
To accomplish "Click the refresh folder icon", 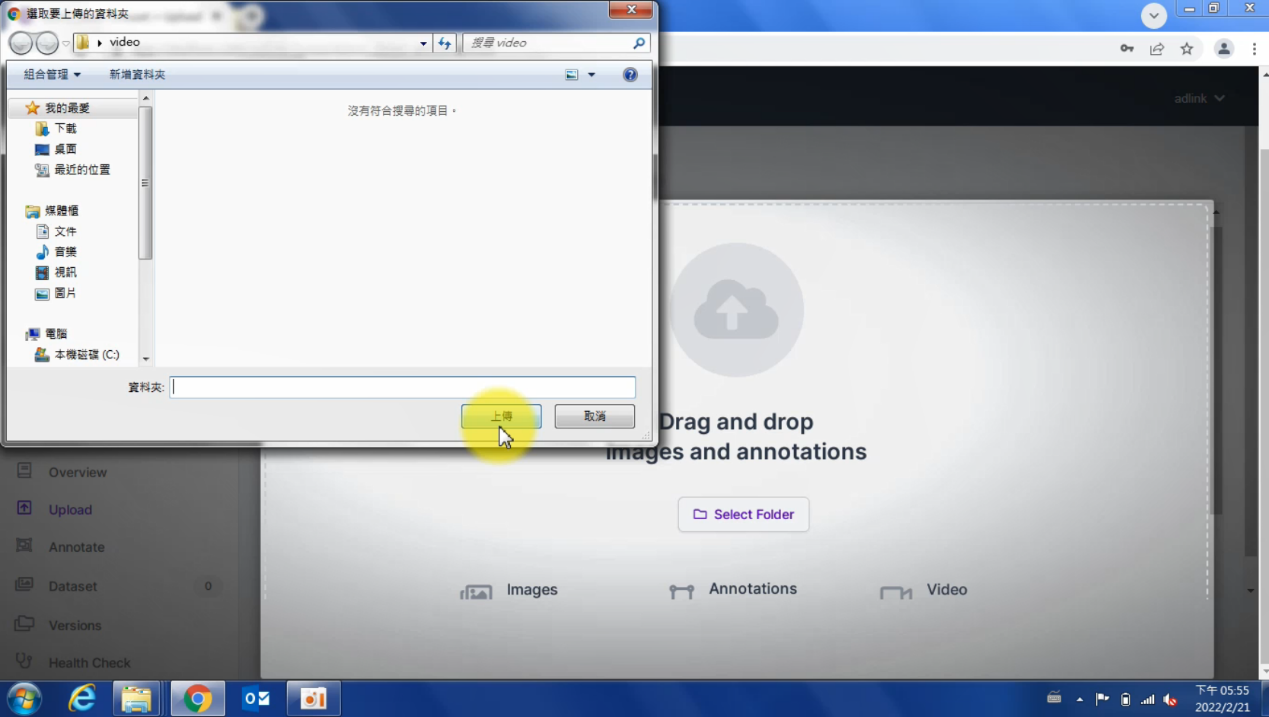I will tap(445, 43).
